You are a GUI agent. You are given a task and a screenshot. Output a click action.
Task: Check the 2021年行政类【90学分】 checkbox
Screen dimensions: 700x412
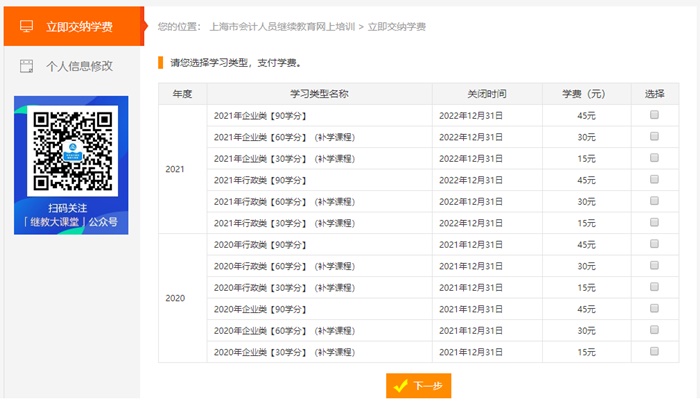click(x=654, y=179)
